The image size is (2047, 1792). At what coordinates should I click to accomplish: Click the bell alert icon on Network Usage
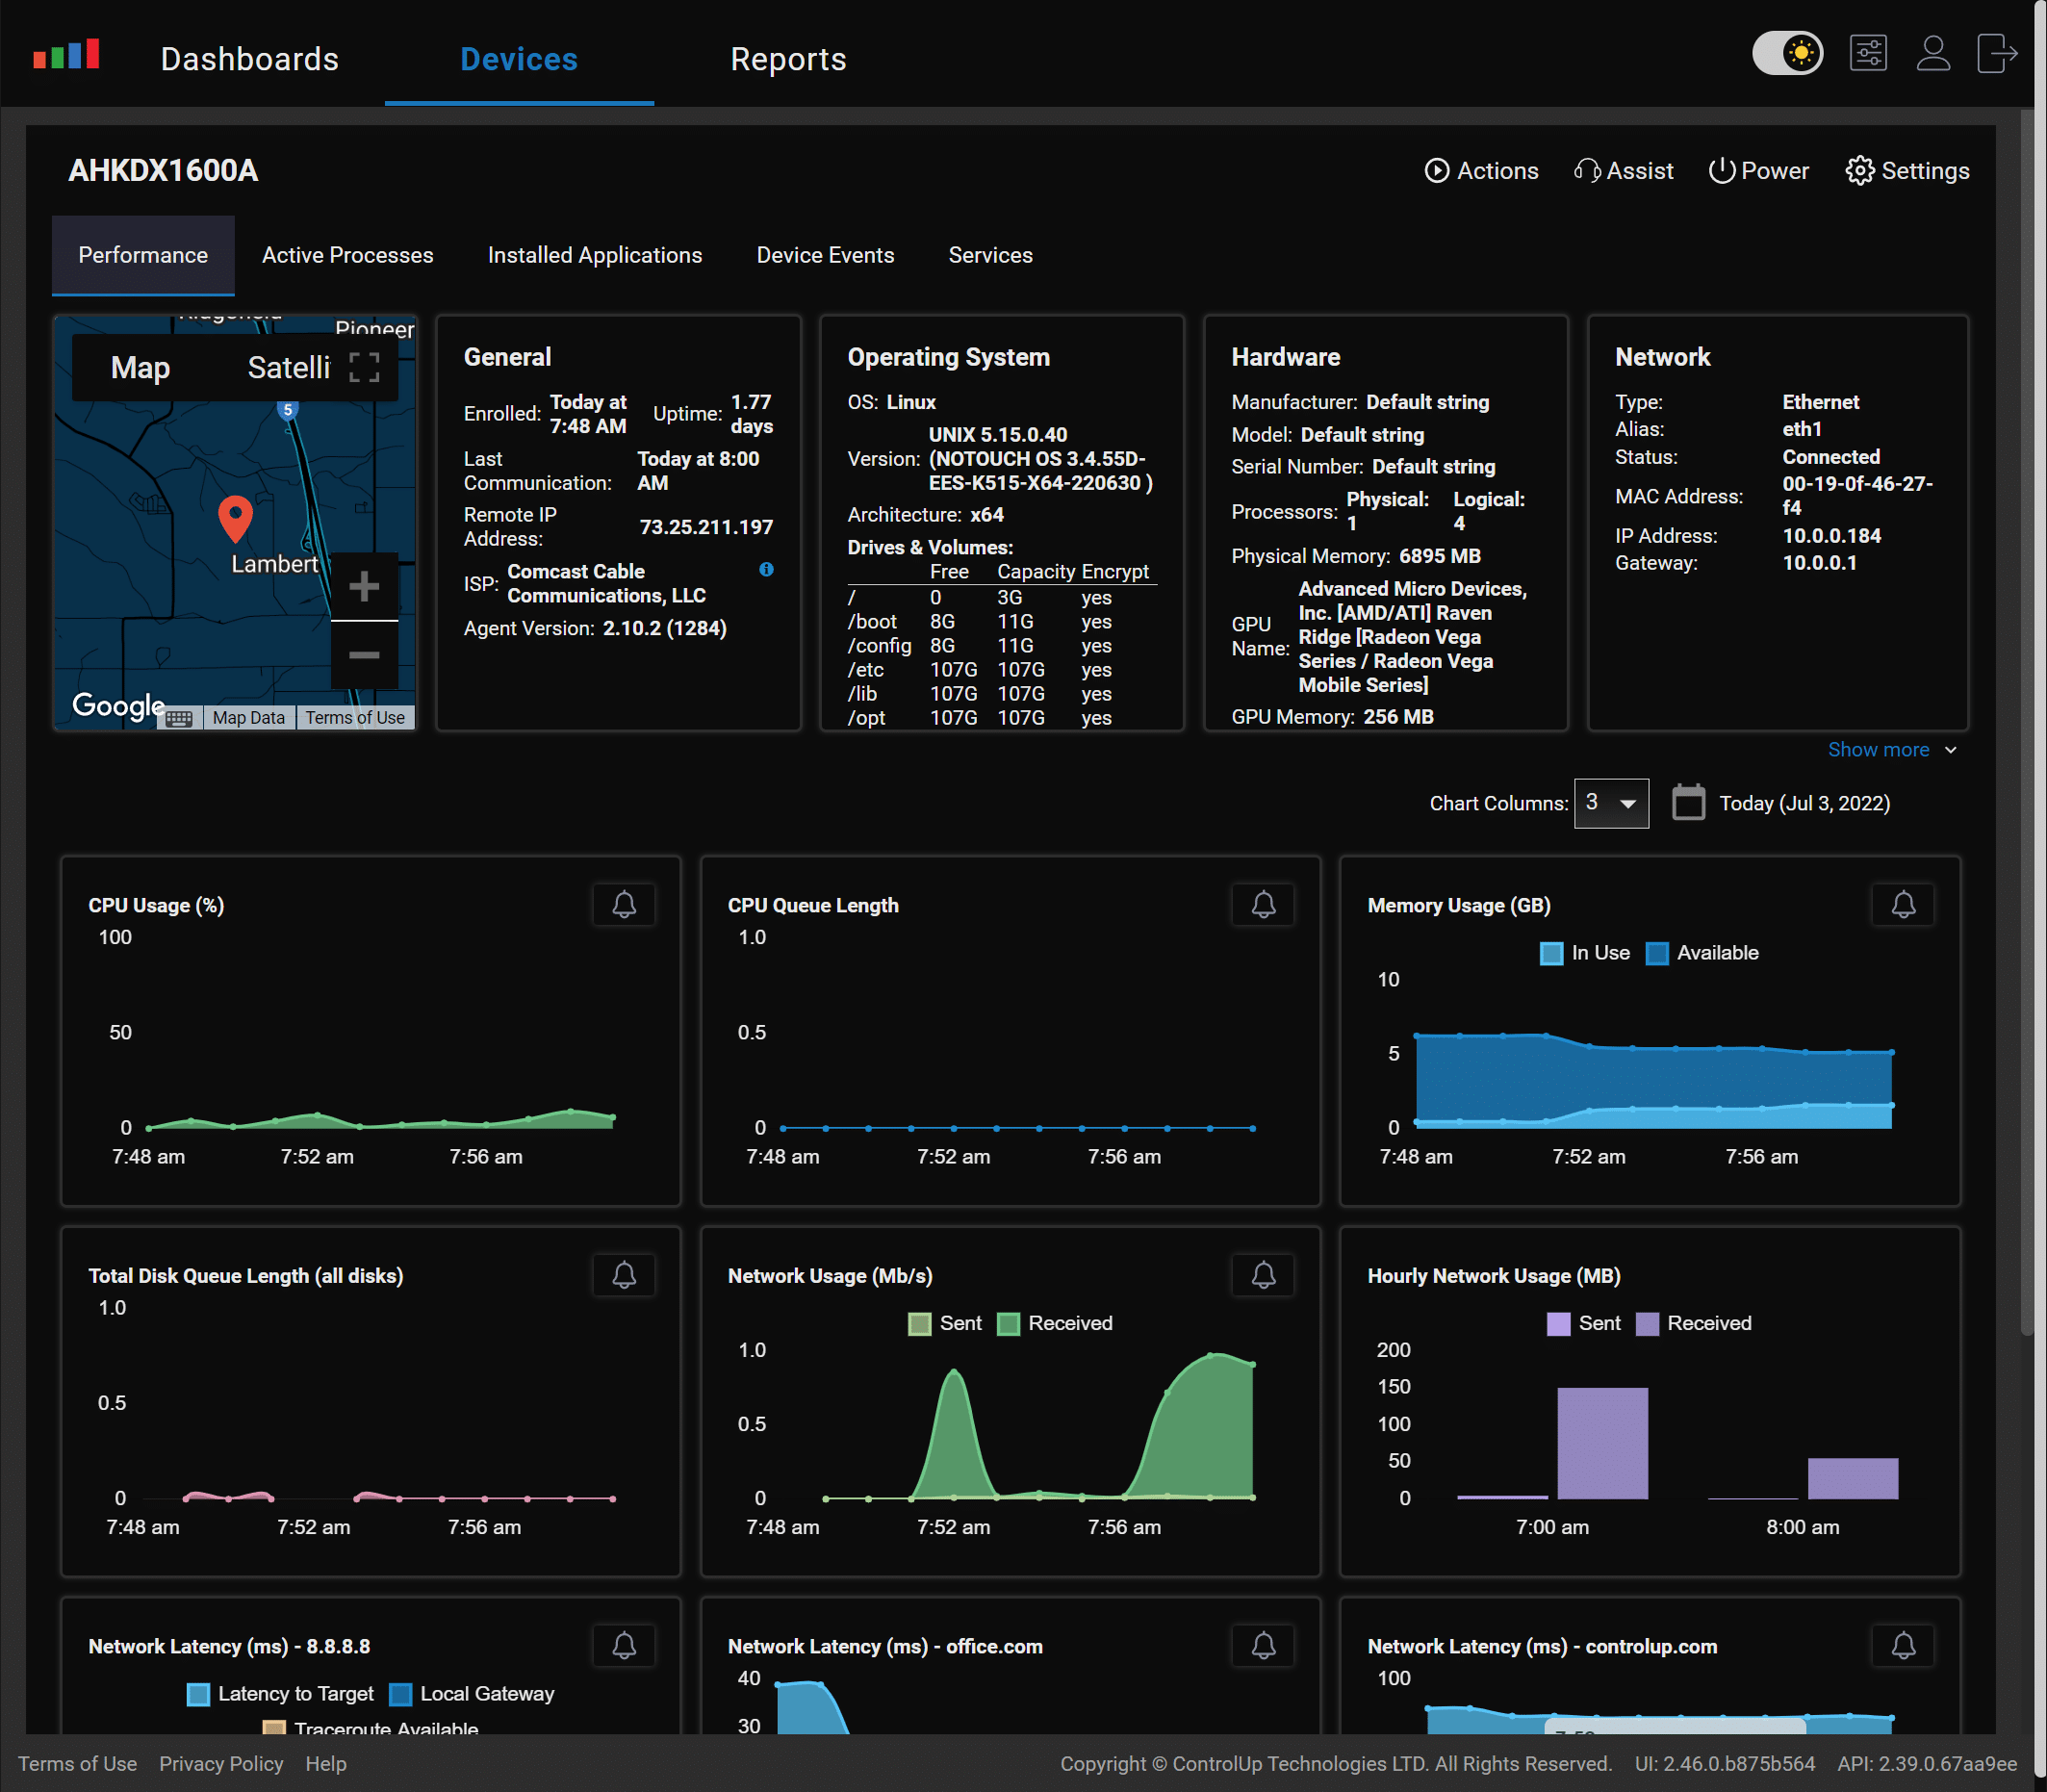[x=1264, y=1273]
